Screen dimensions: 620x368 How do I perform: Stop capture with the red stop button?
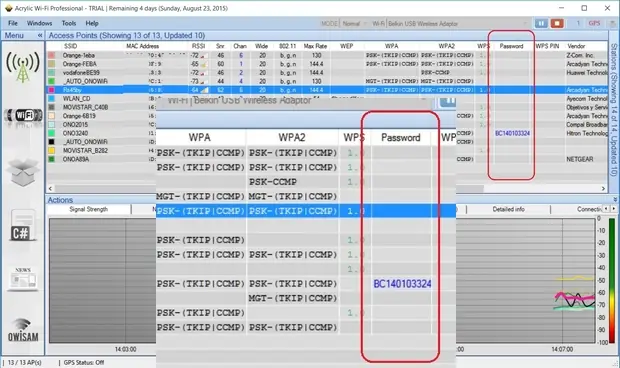click(x=557, y=23)
